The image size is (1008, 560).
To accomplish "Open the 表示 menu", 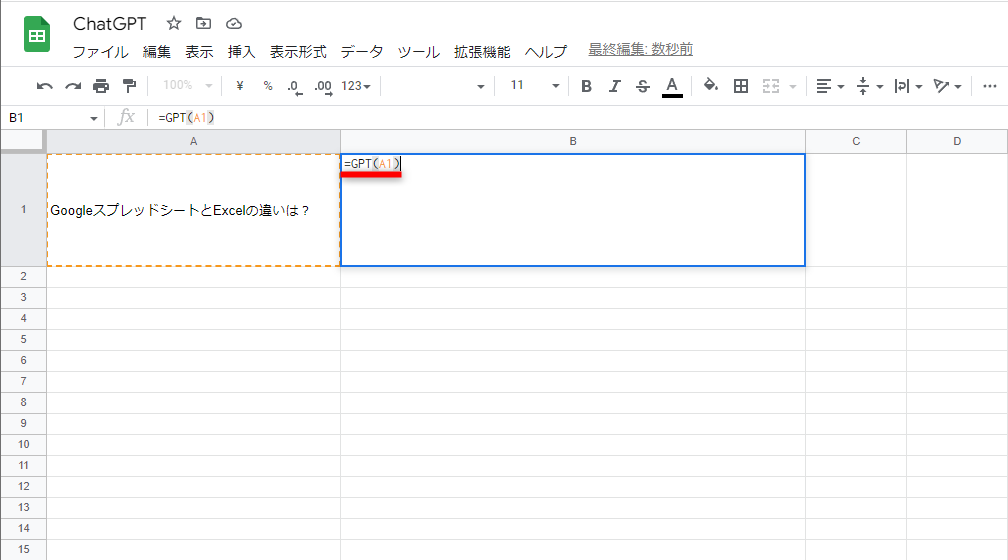I will tap(199, 51).
